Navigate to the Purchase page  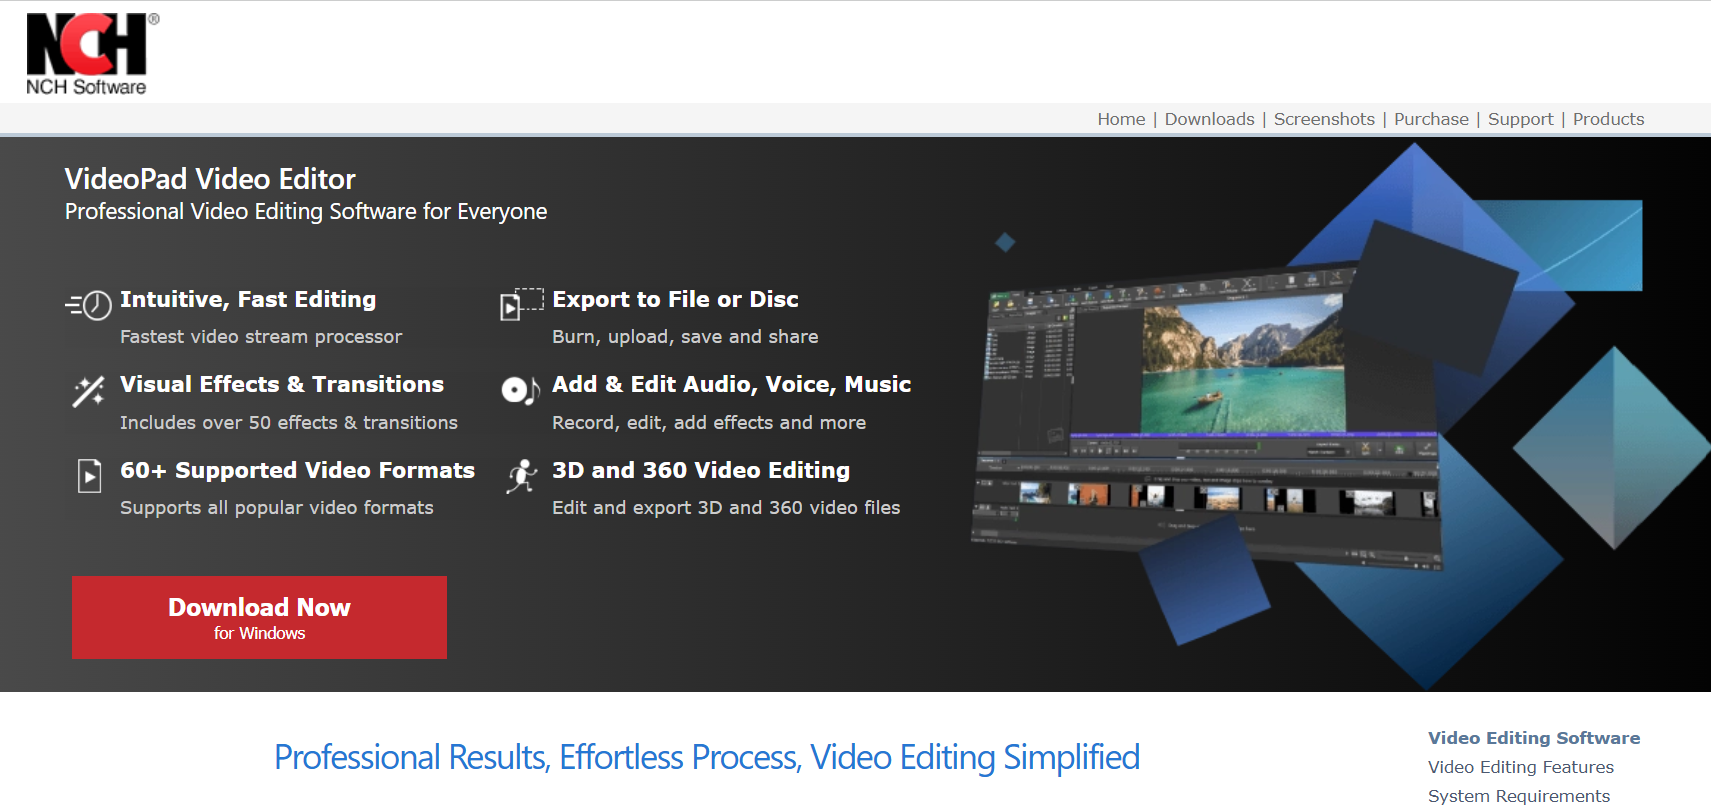tap(1431, 119)
